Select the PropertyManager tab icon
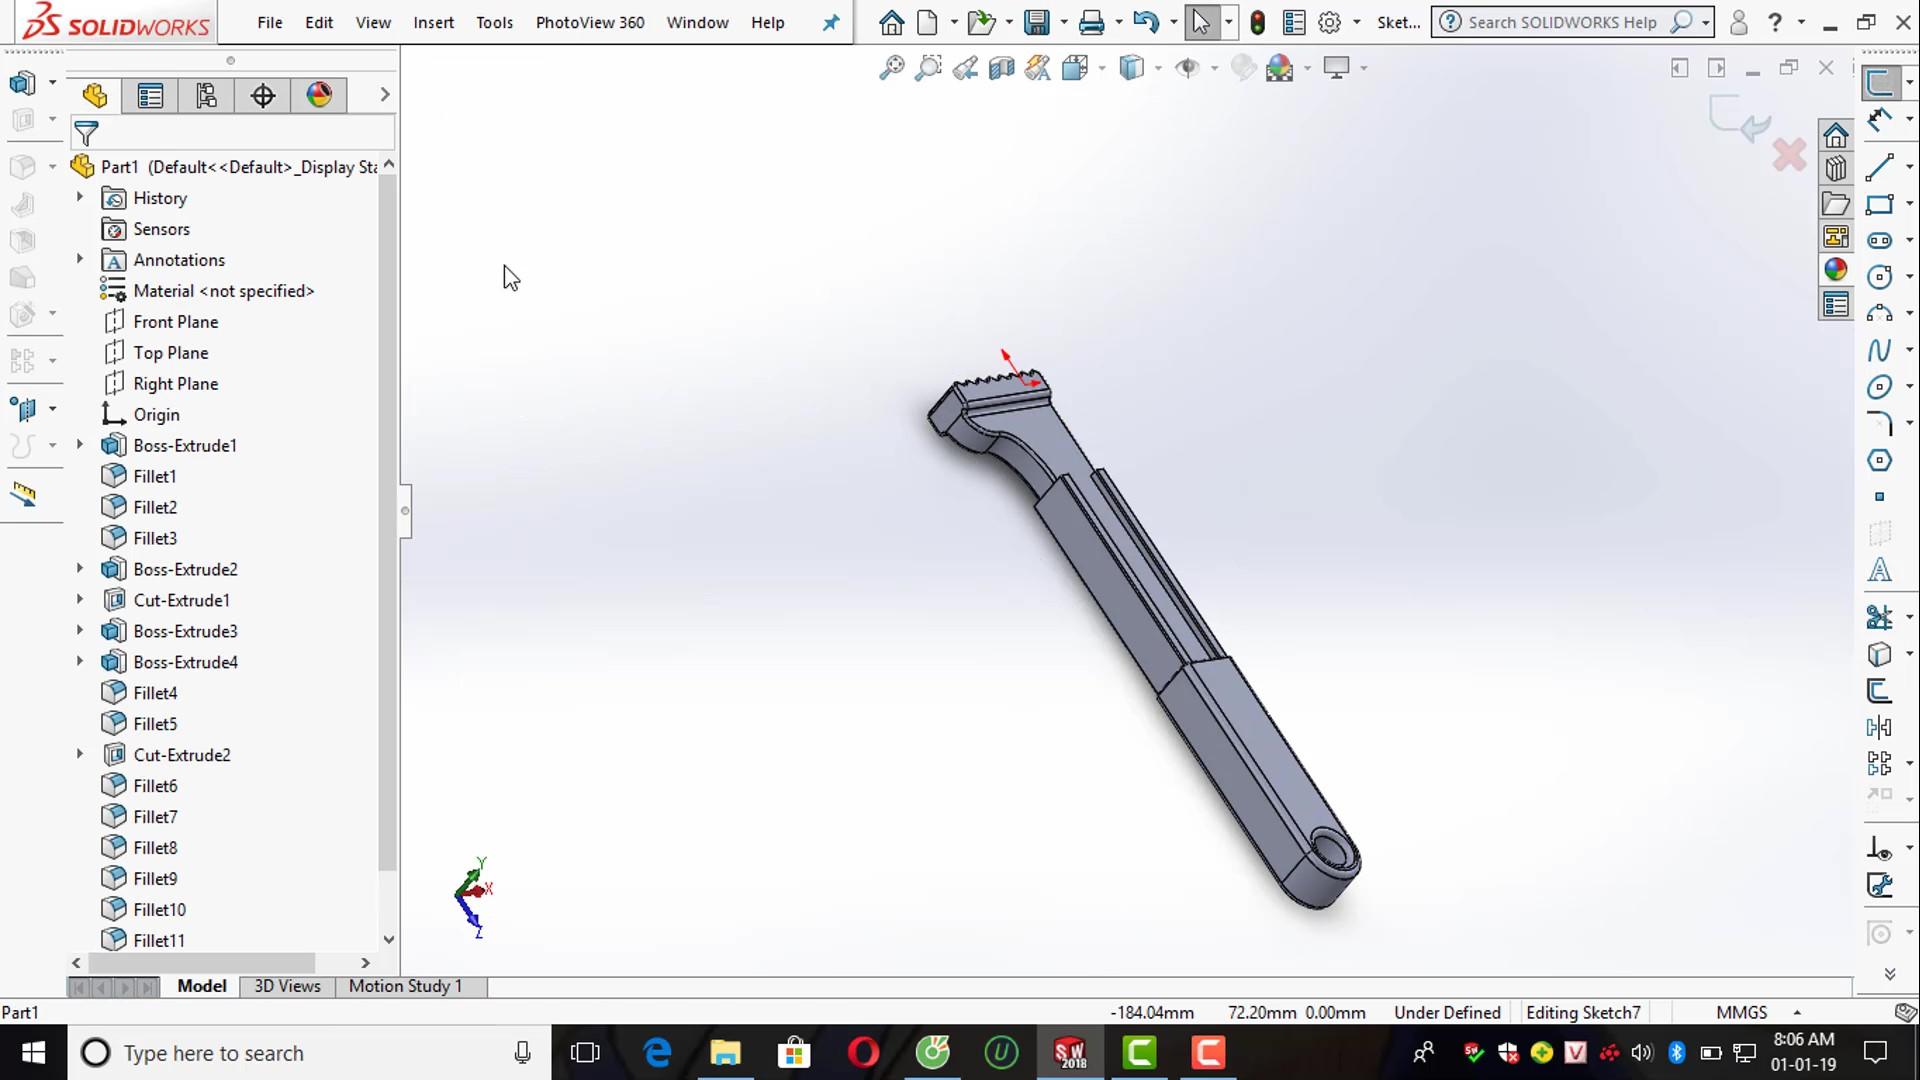This screenshot has width=1920, height=1080. (150, 95)
